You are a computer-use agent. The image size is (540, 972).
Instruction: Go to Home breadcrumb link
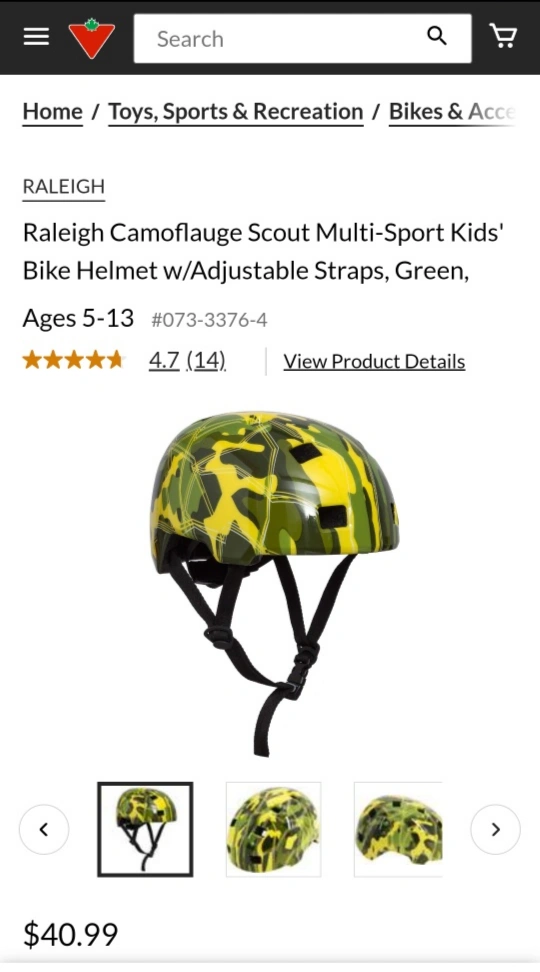[x=53, y=112]
